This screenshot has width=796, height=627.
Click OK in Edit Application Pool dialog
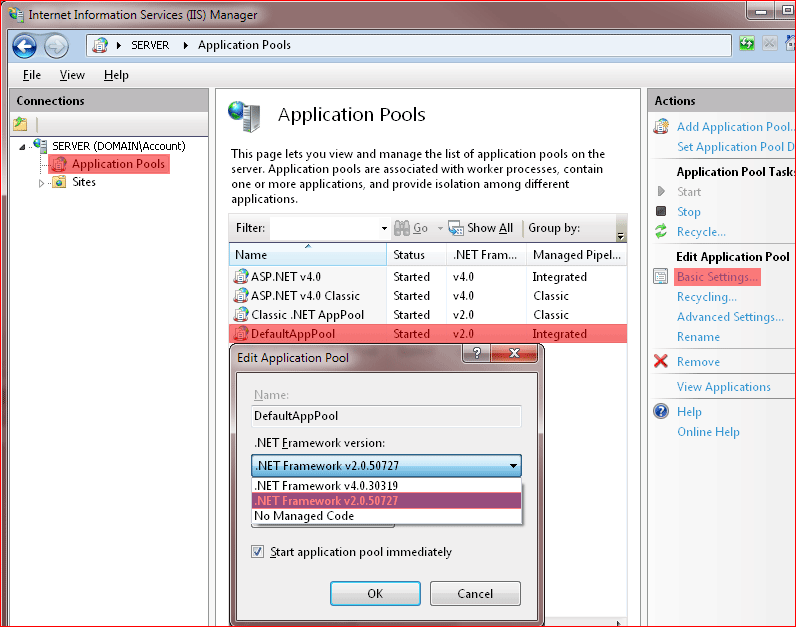(x=375, y=593)
